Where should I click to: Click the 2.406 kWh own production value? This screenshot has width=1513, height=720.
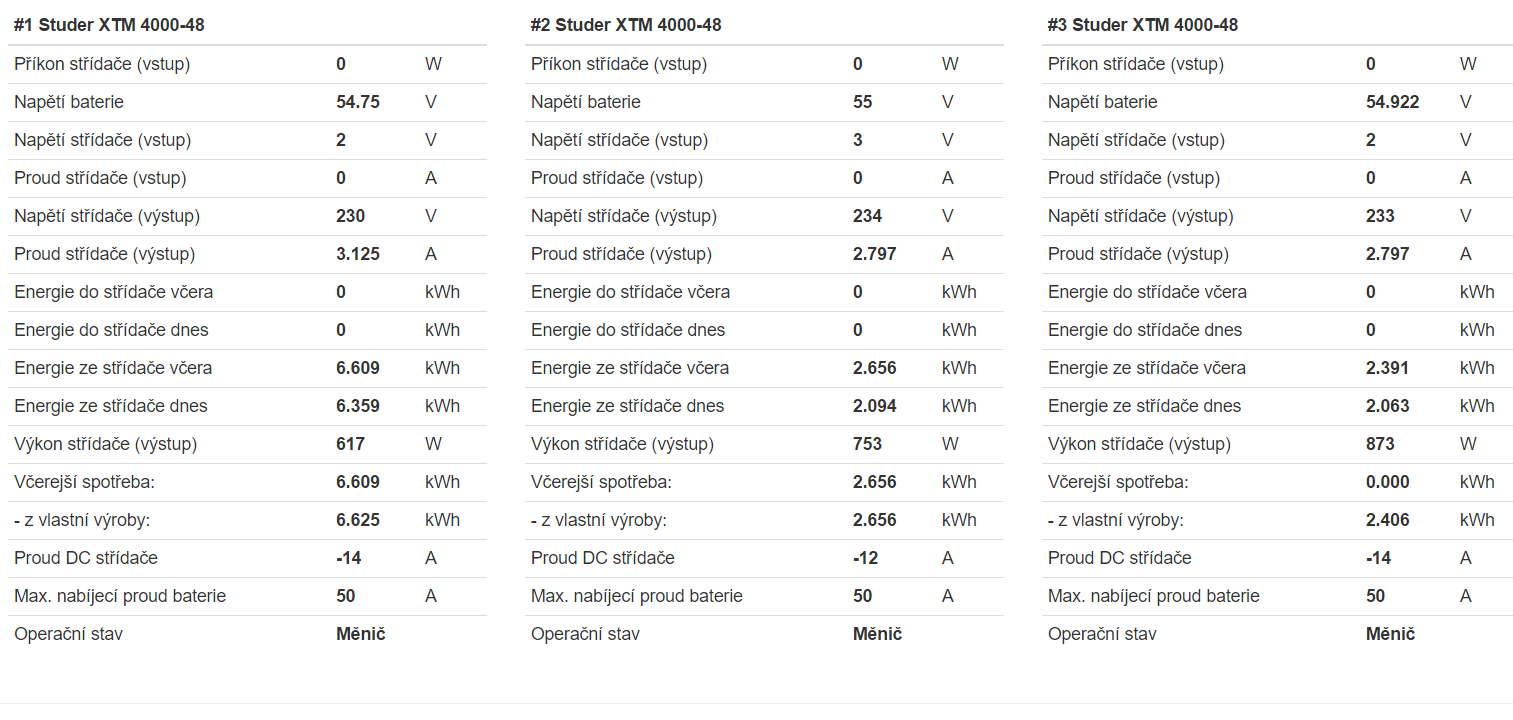coord(1388,520)
